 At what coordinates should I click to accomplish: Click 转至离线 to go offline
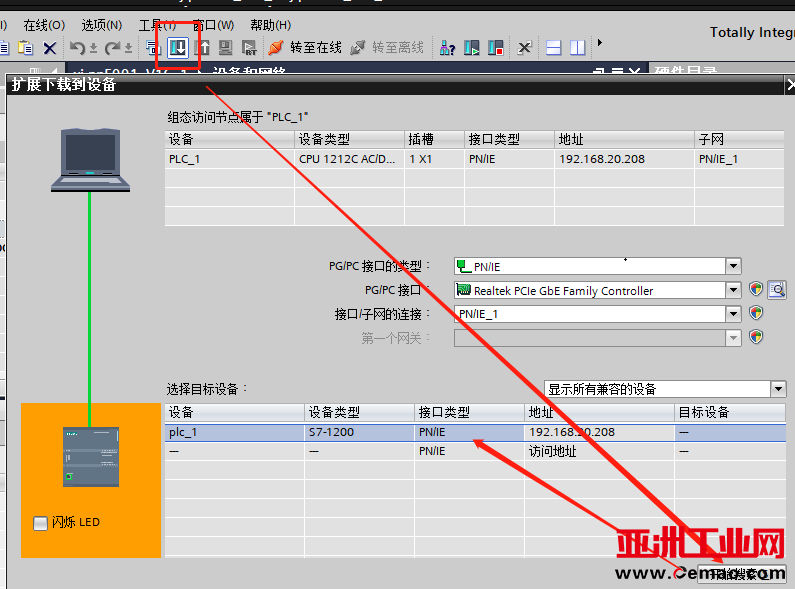pos(387,48)
